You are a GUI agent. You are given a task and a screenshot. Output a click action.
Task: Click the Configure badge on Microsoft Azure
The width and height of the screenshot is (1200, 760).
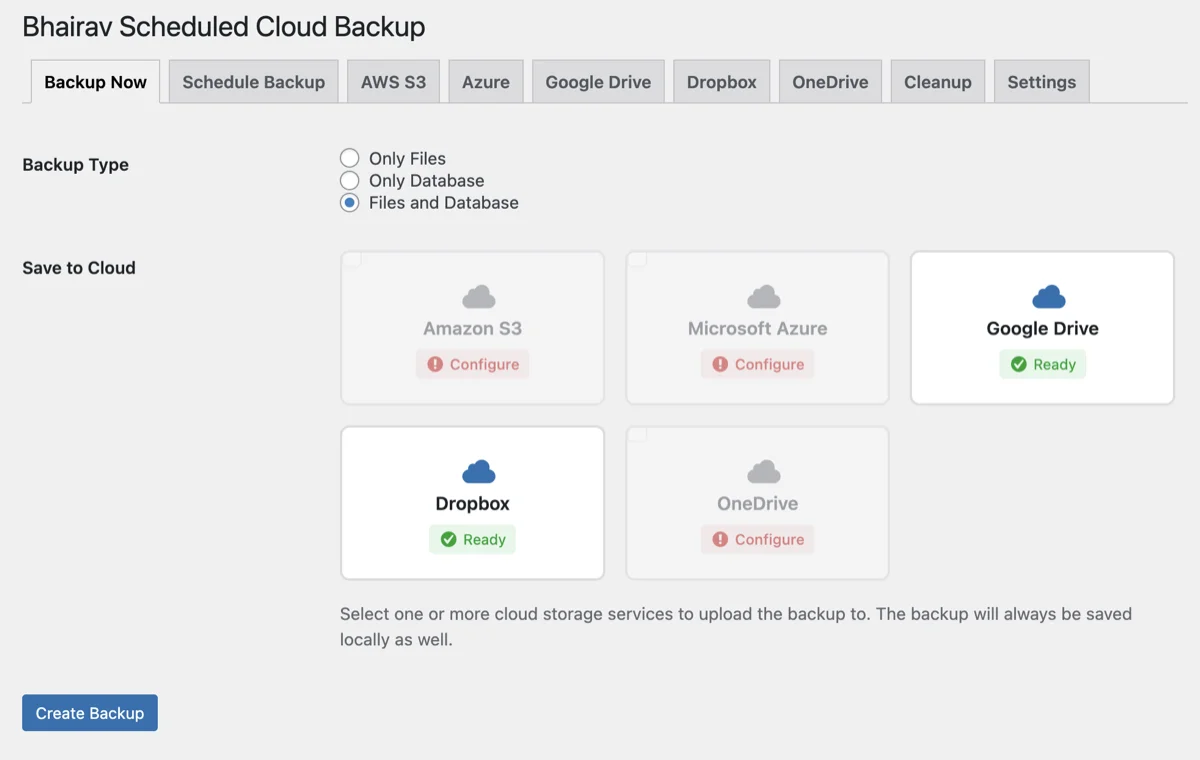(757, 364)
